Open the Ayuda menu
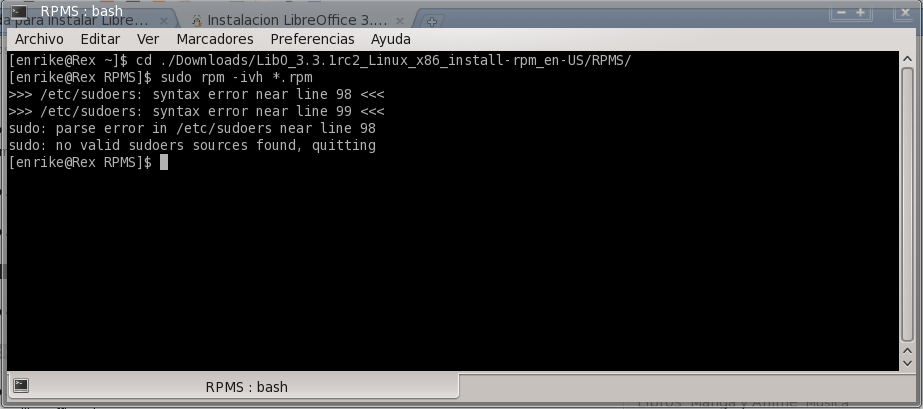The image size is (923, 409). click(391, 39)
